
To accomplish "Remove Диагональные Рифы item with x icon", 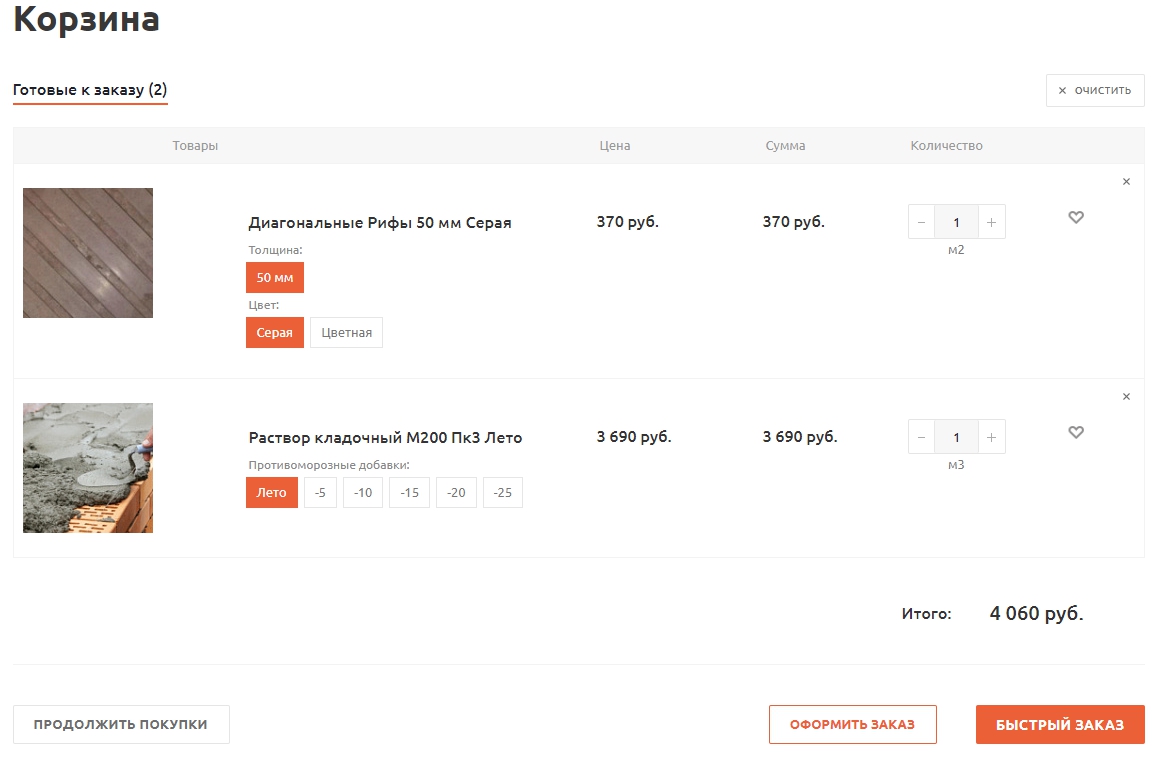I will [1126, 182].
